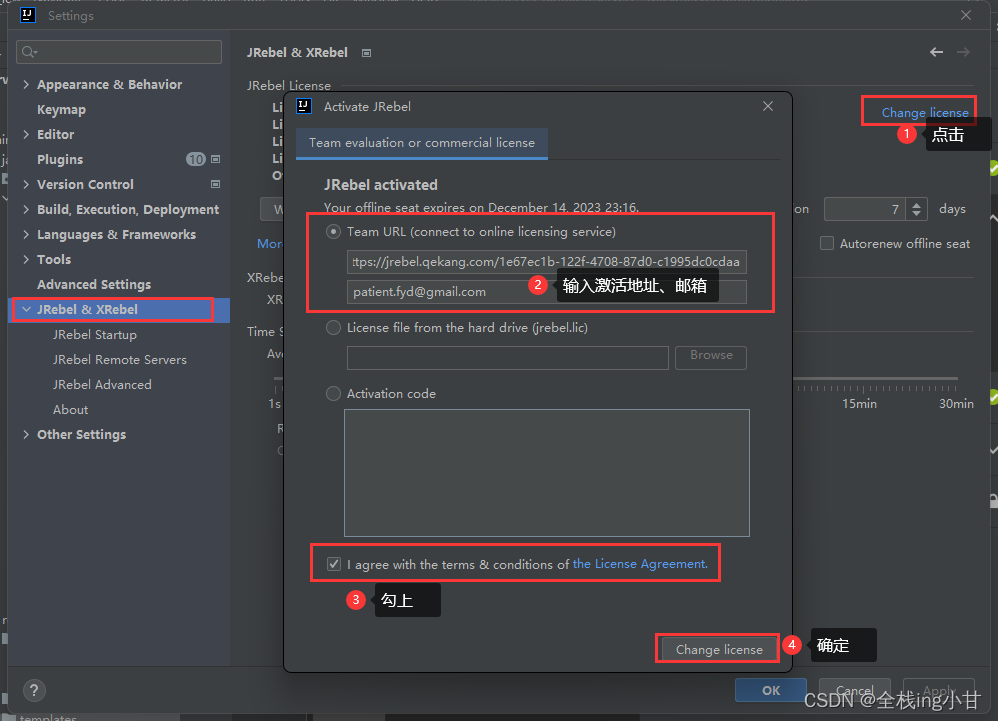Toggle the License Agreement checkbox
This screenshot has height=721, width=998.
point(334,564)
